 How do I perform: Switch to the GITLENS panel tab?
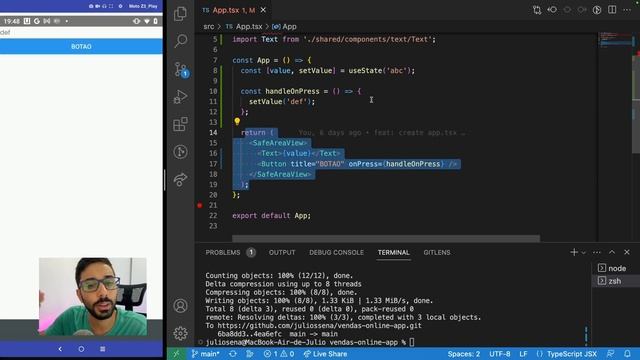pyautogui.click(x=437, y=253)
